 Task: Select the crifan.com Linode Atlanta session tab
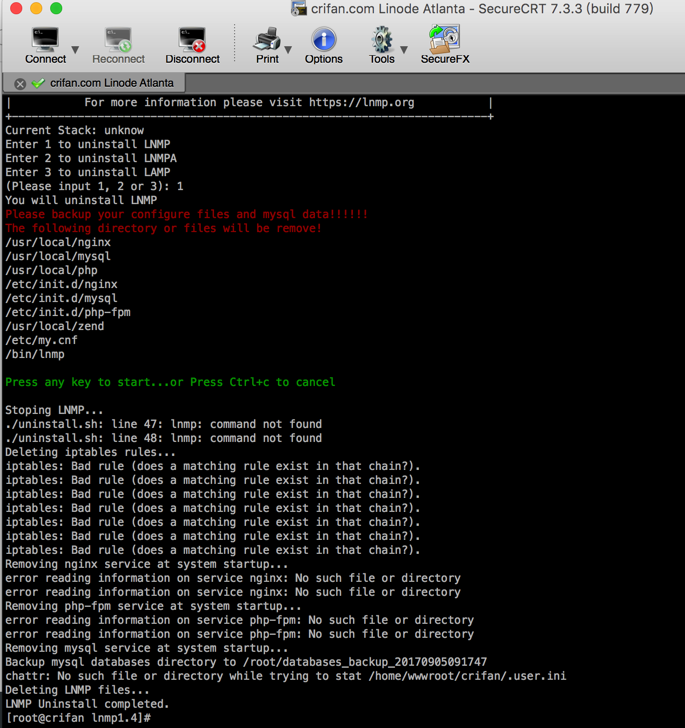pyautogui.click(x=94, y=83)
